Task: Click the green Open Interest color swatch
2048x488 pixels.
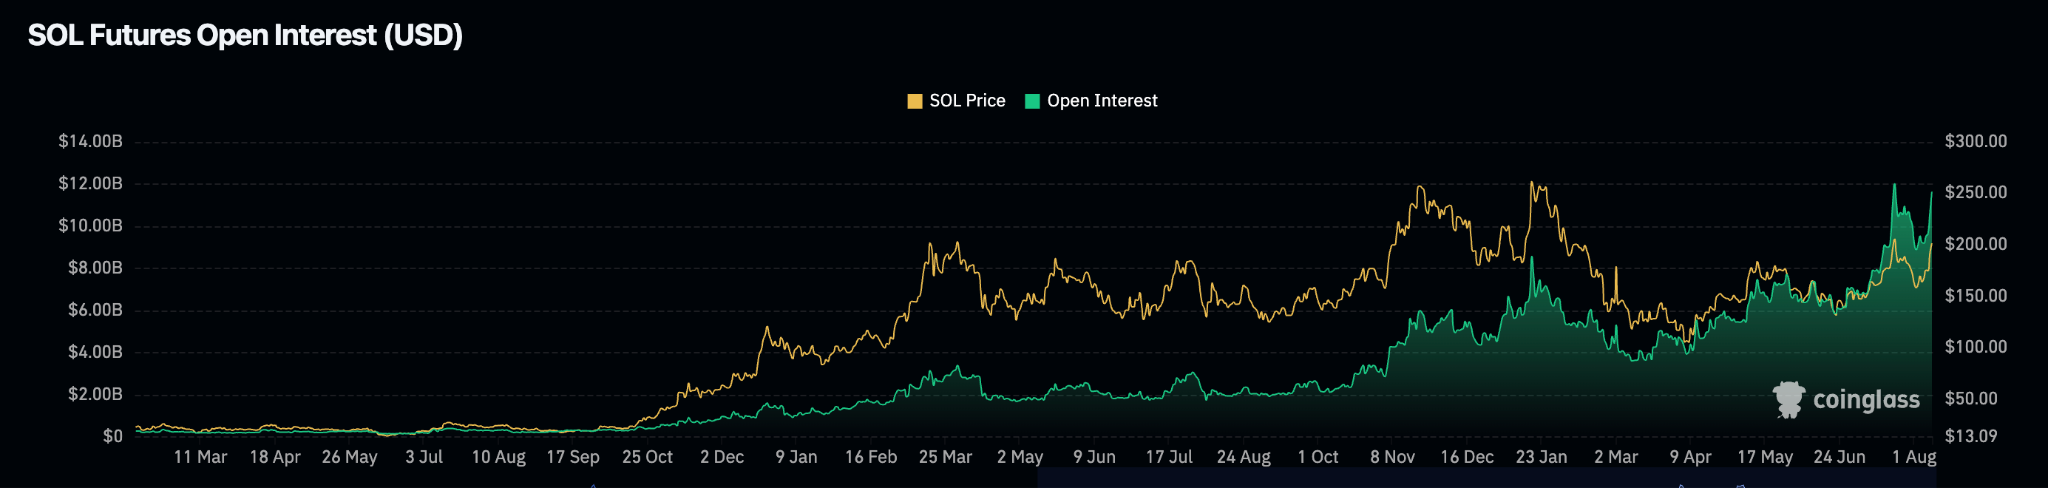Action: pos(1033,101)
